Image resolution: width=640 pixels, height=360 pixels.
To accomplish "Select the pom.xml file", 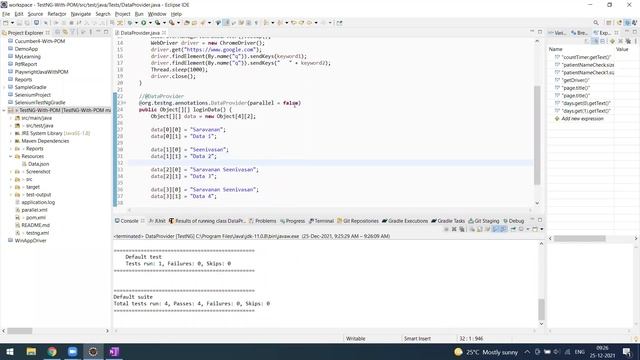I will pyautogui.click(x=35, y=218).
